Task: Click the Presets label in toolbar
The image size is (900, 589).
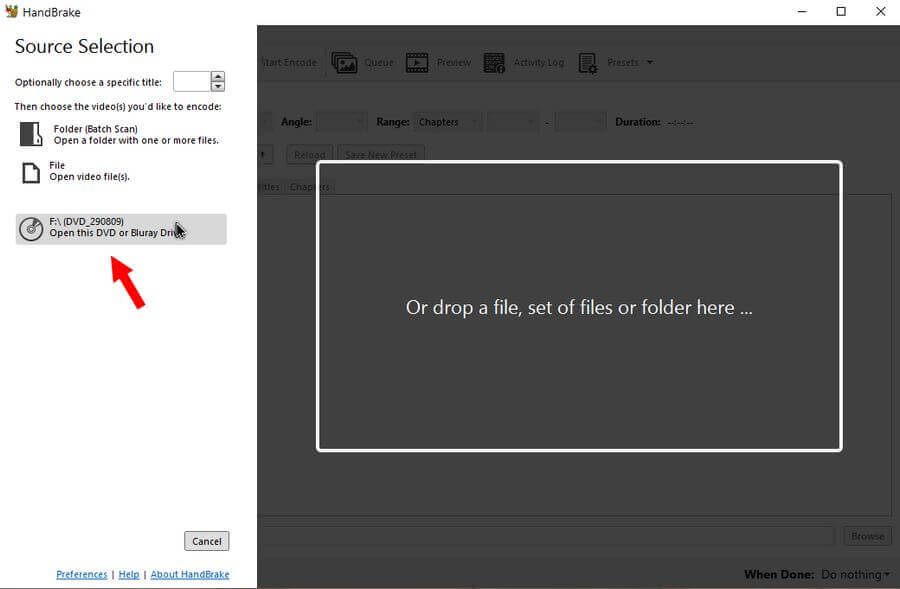Action: click(x=623, y=62)
